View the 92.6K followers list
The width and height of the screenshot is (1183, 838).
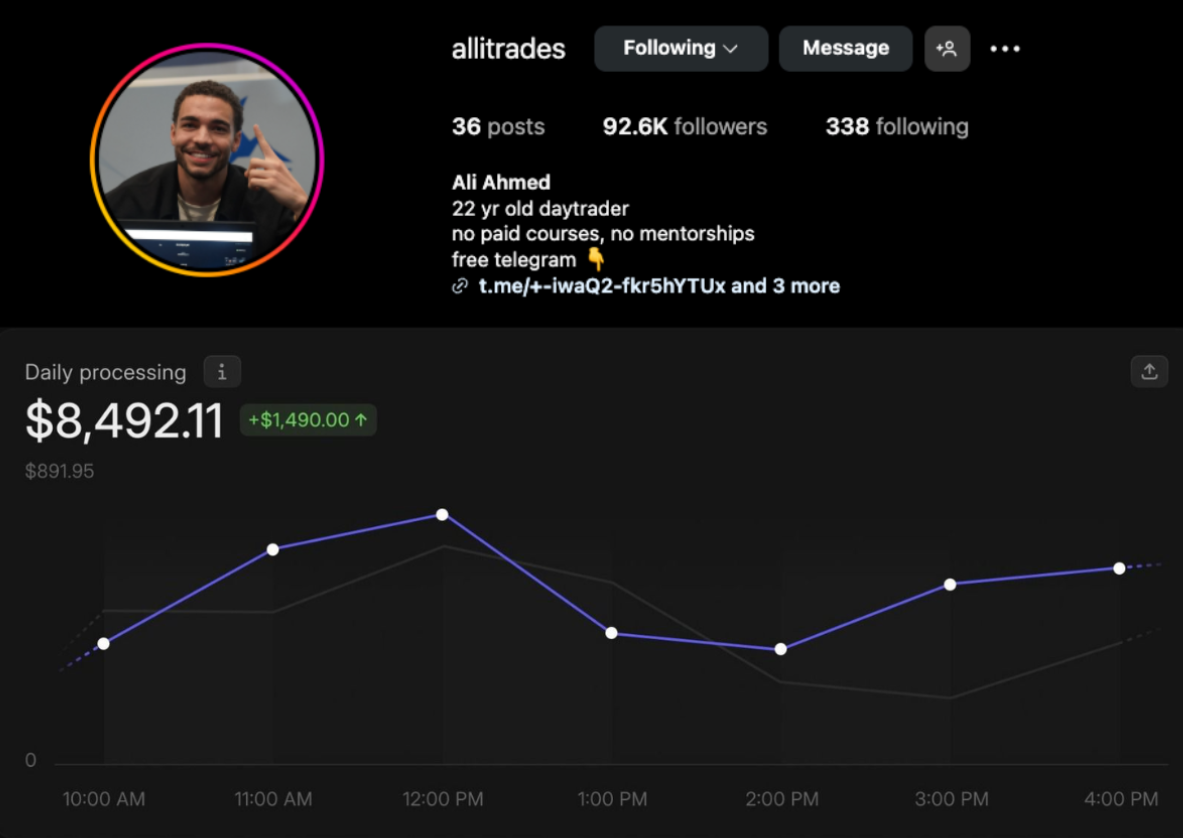(684, 127)
